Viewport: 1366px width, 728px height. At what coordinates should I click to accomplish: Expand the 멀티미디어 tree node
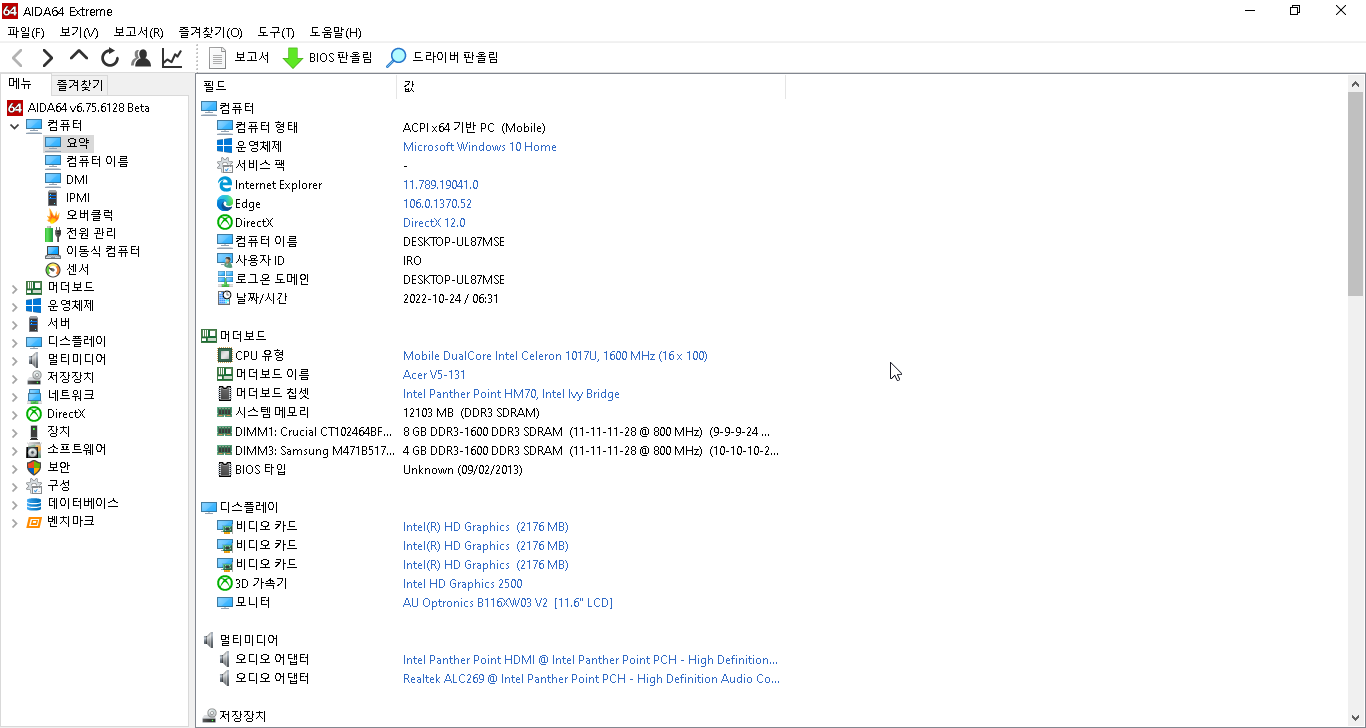[15, 360]
